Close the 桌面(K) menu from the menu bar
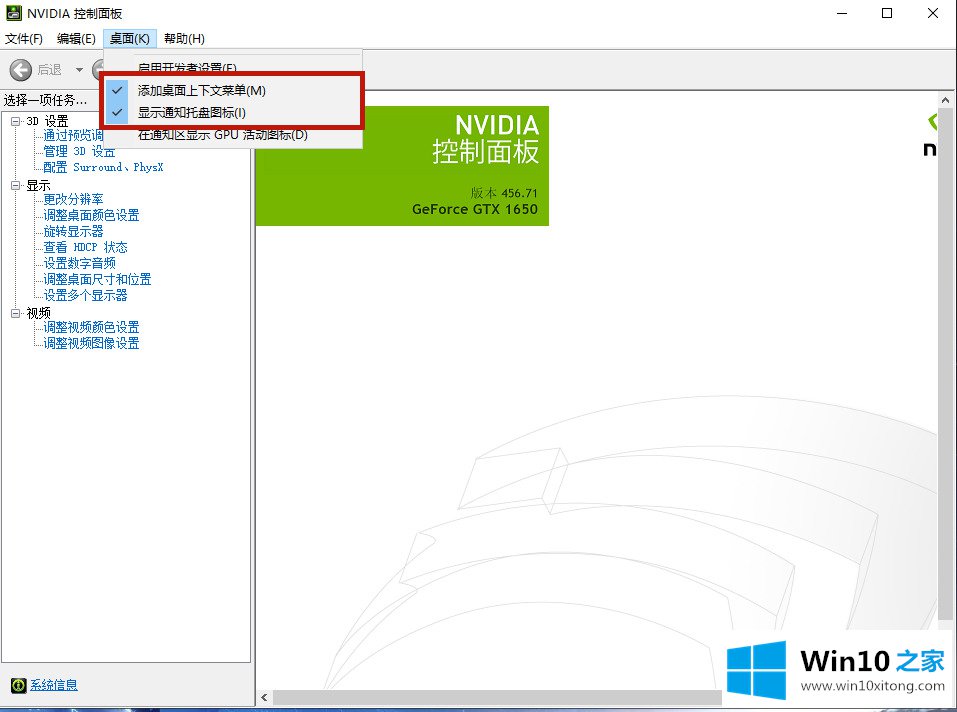The image size is (957, 712). (130, 38)
